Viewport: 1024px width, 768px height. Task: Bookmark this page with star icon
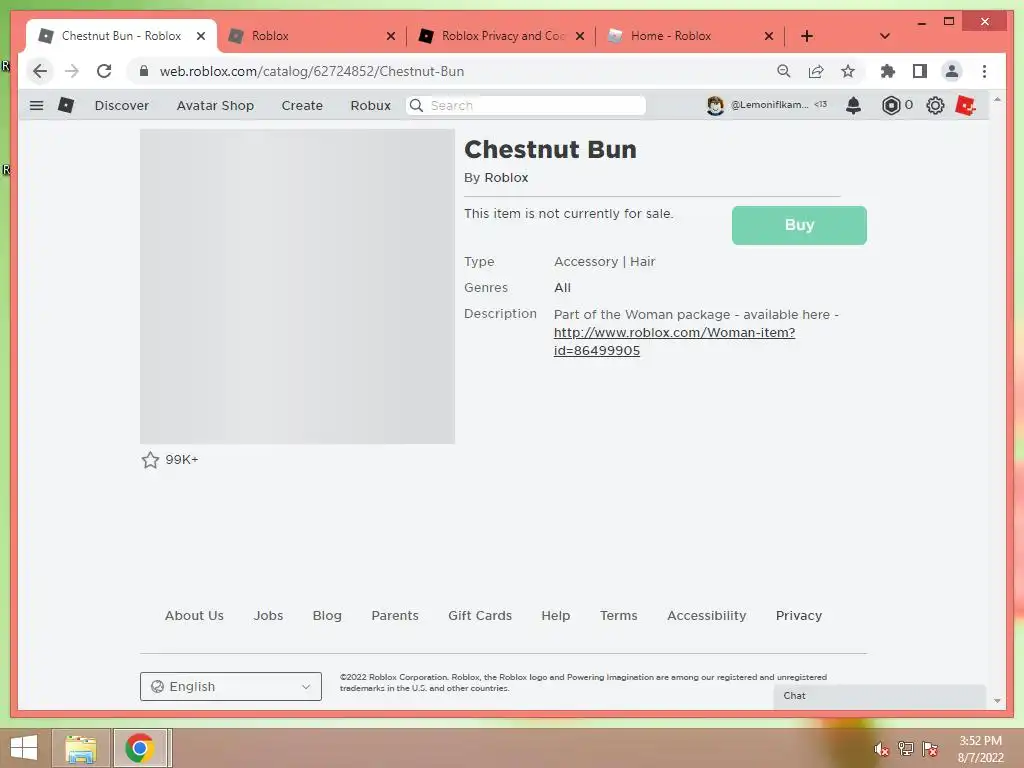pos(848,71)
